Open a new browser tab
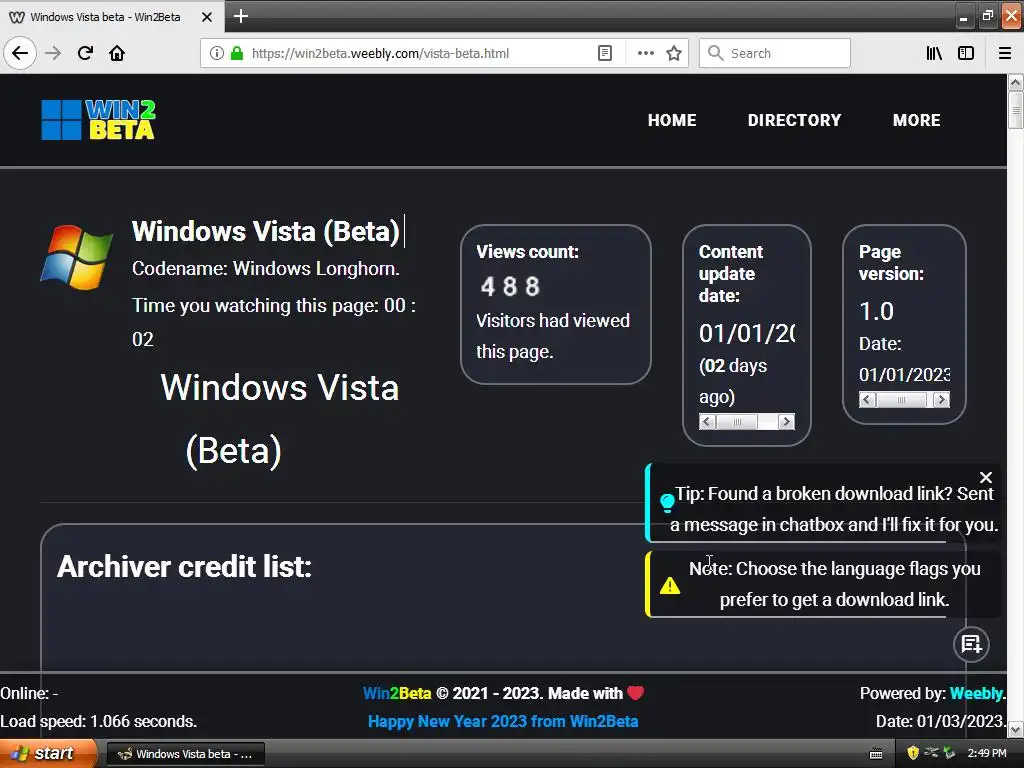Image resolution: width=1024 pixels, height=768 pixels. [x=240, y=16]
